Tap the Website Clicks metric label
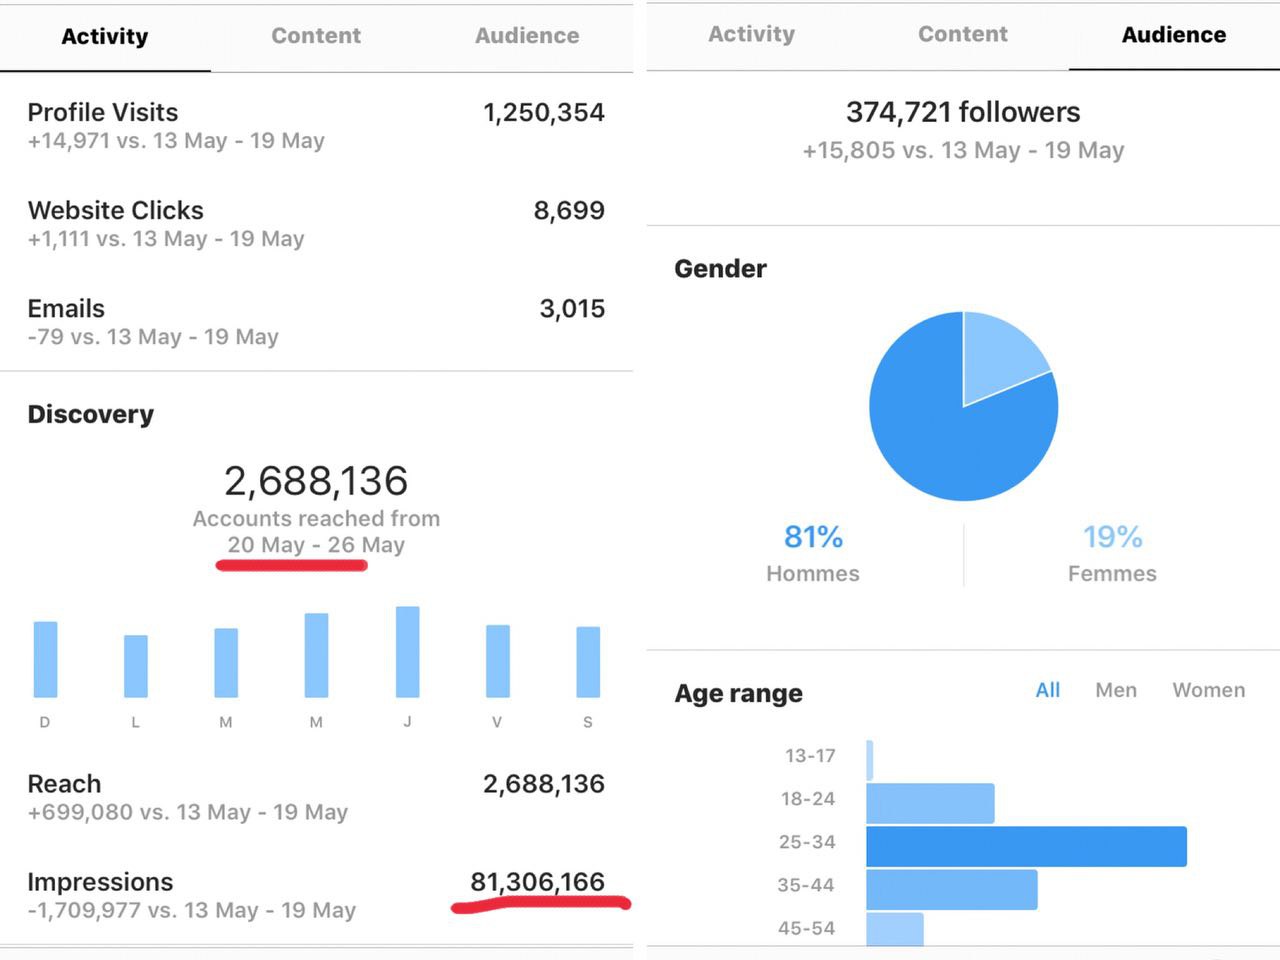Image resolution: width=1280 pixels, height=960 pixels. pos(116,210)
